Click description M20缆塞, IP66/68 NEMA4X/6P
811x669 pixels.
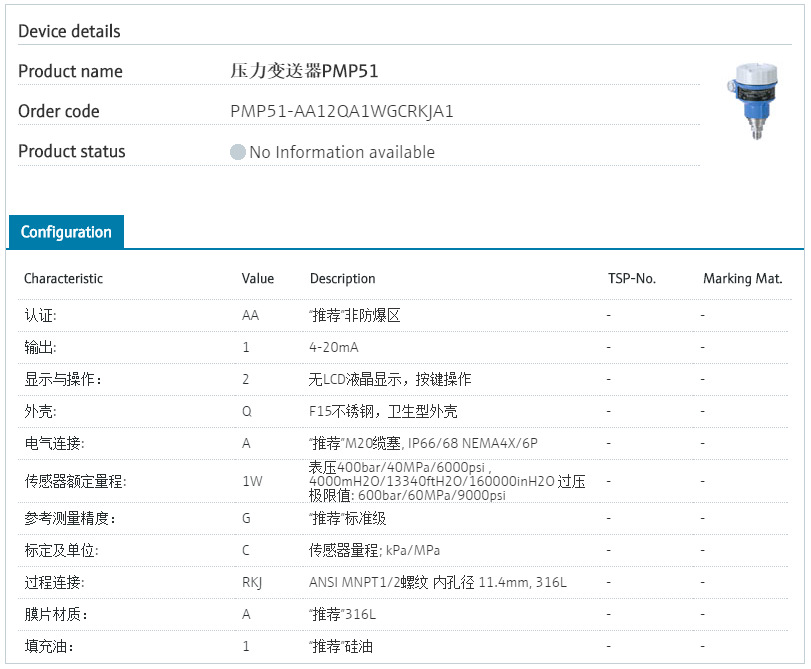click(424, 443)
